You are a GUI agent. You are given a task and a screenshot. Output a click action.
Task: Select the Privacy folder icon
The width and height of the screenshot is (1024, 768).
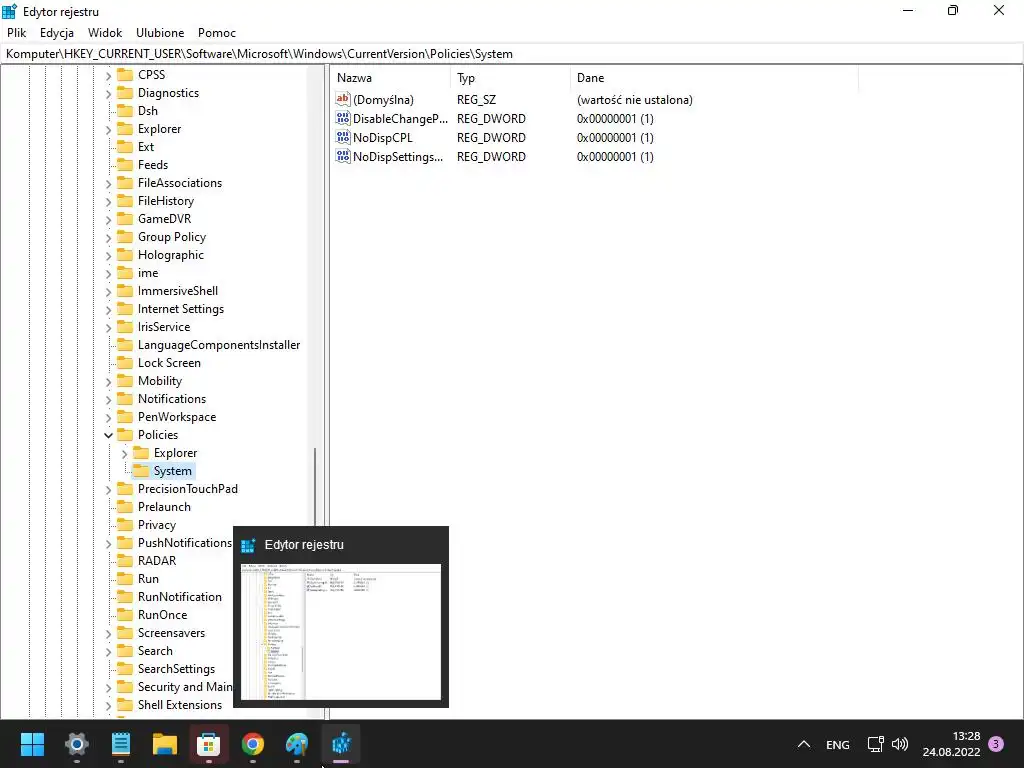pyautogui.click(x=125, y=524)
